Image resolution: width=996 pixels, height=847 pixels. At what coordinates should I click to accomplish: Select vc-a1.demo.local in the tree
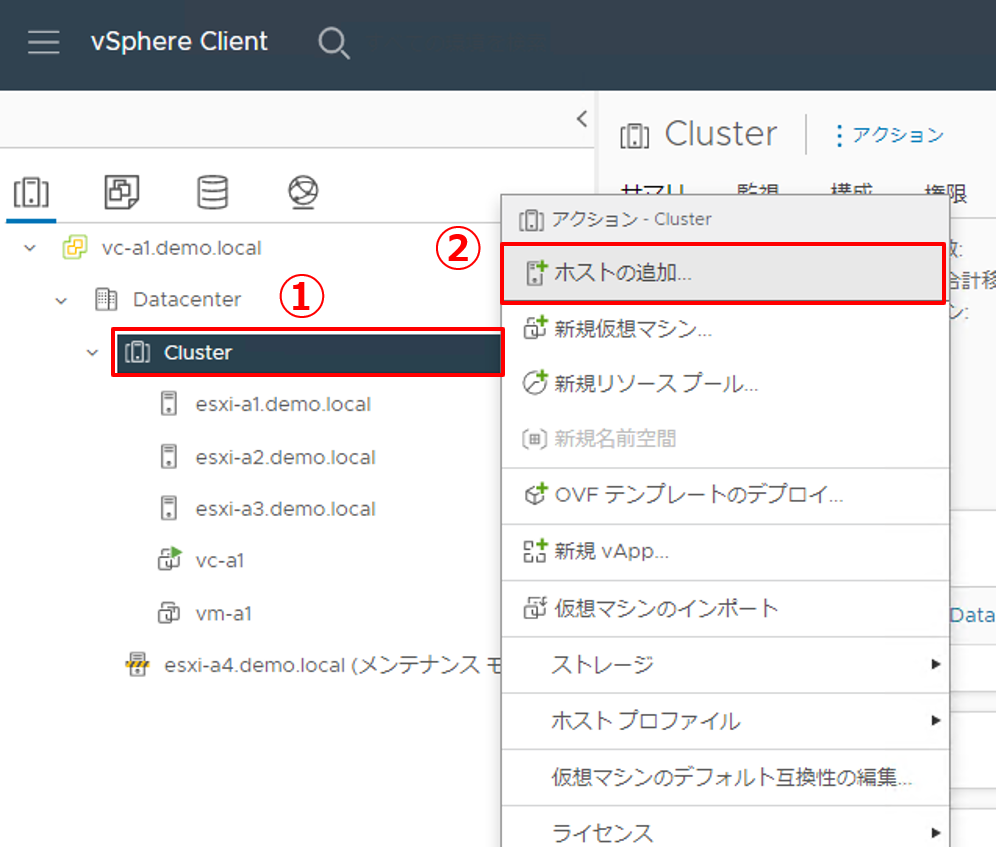click(x=181, y=247)
